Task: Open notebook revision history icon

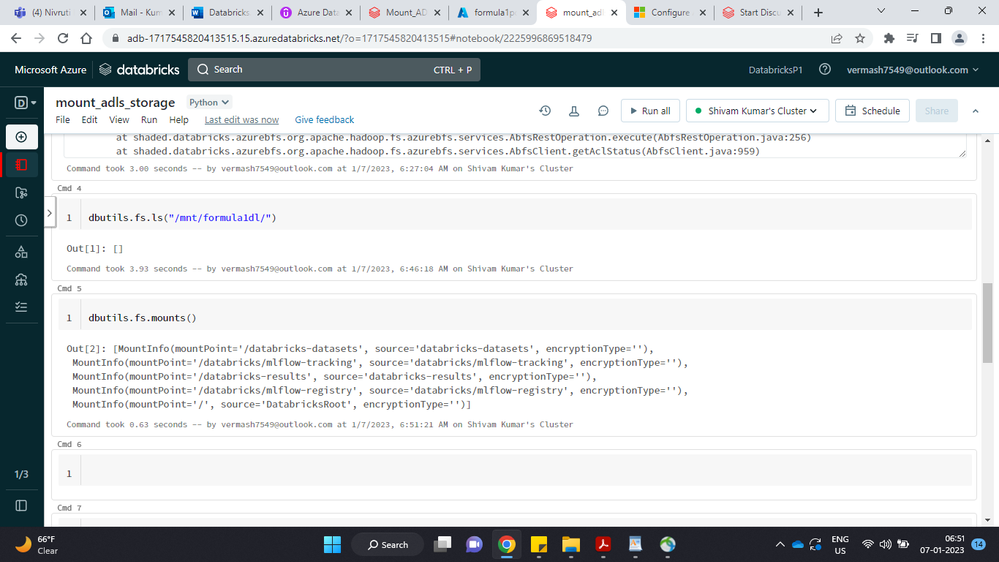Action: (x=545, y=111)
